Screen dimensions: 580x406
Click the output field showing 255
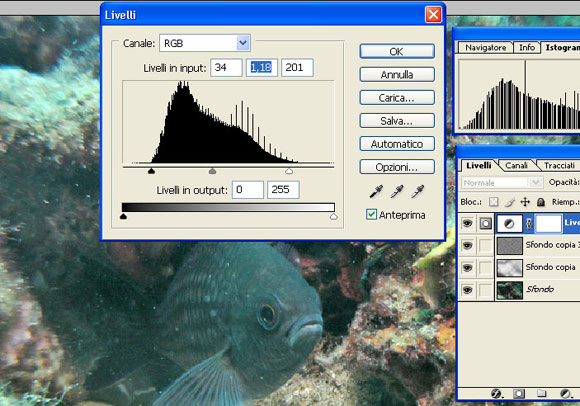tap(283, 190)
